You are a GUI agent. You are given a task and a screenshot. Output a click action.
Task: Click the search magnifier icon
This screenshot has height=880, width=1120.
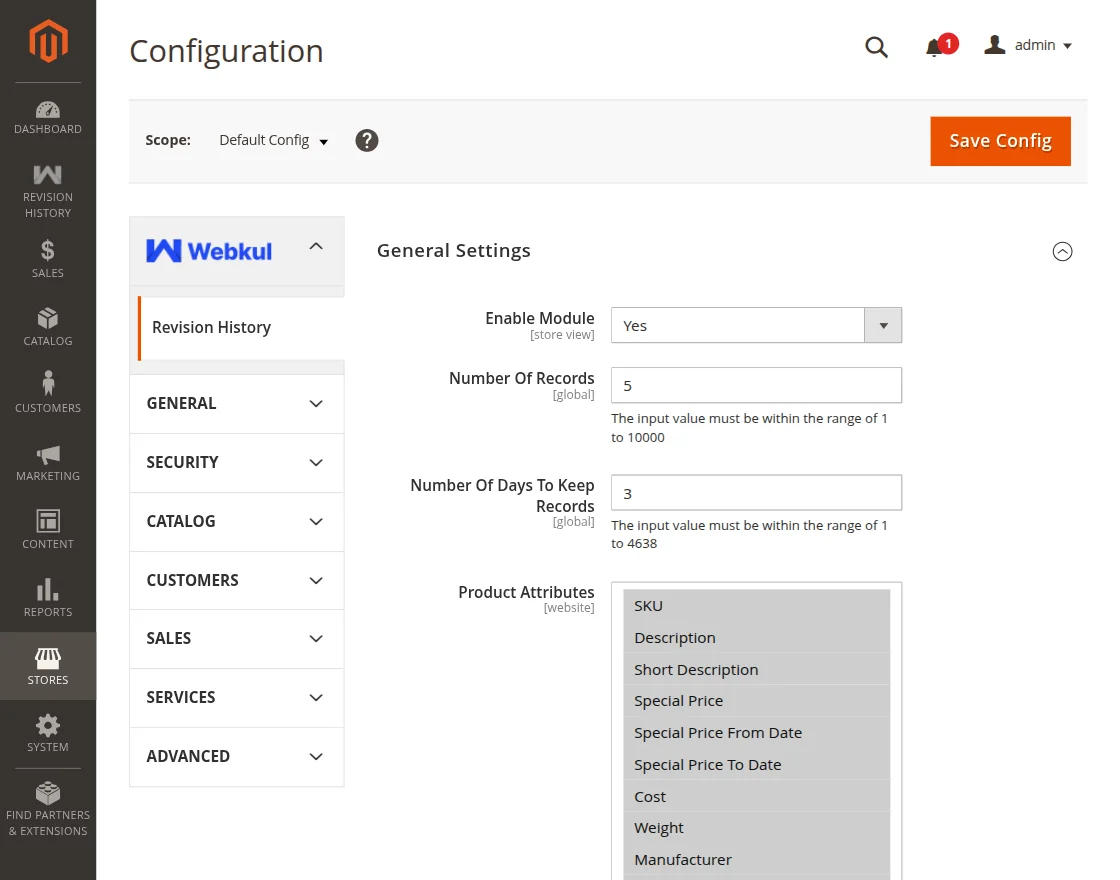(876, 47)
